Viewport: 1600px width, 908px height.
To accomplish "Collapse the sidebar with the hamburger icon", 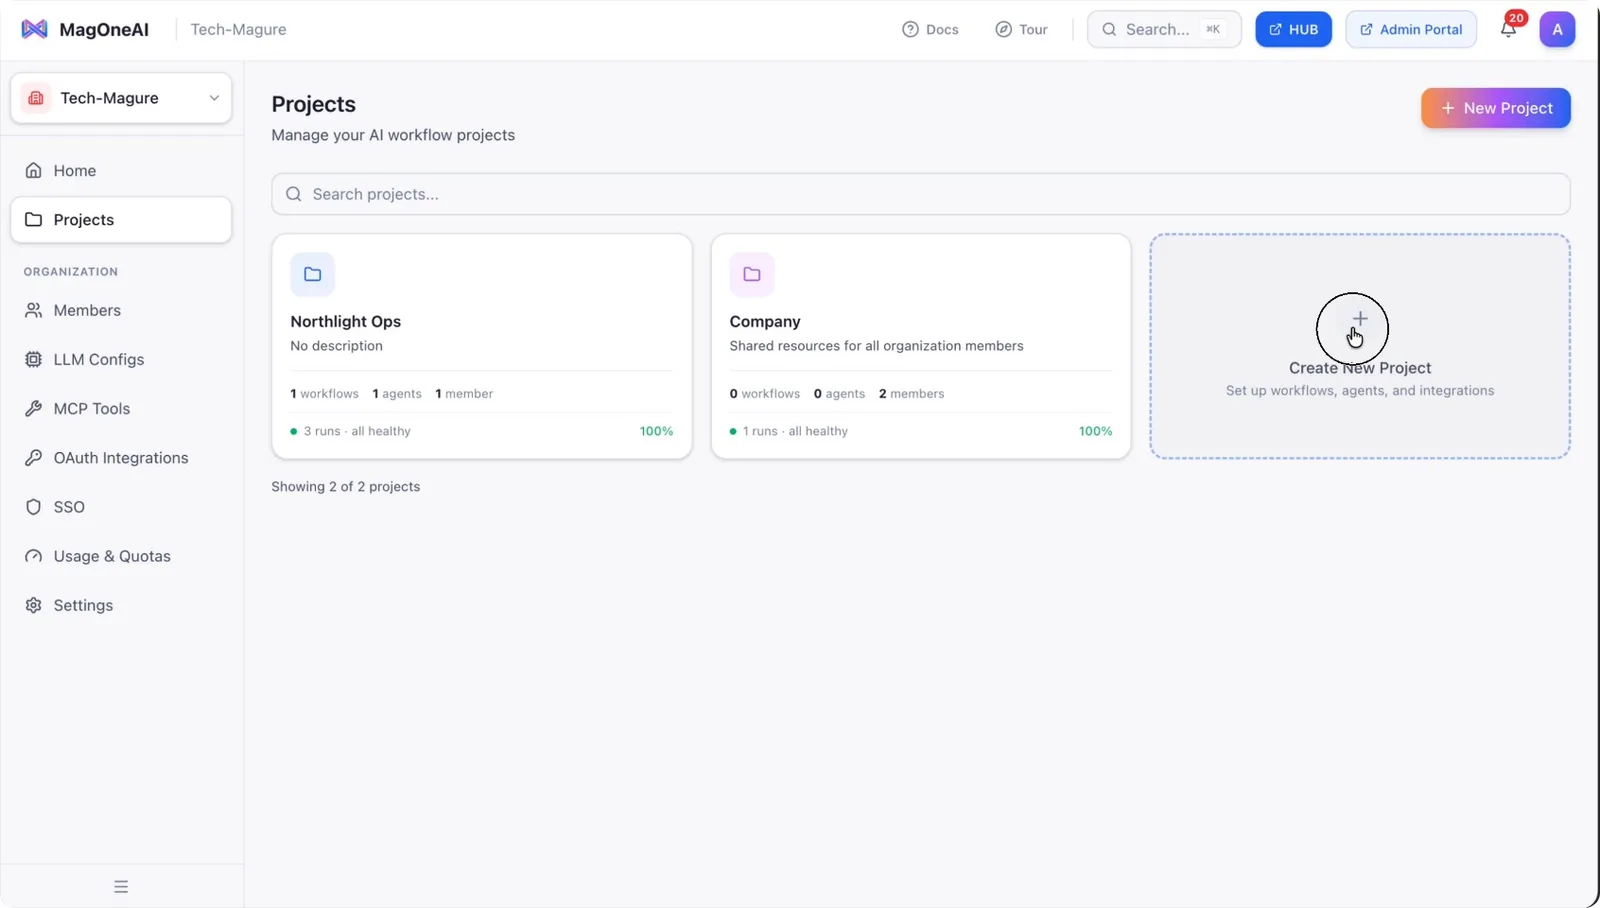I will (121, 886).
